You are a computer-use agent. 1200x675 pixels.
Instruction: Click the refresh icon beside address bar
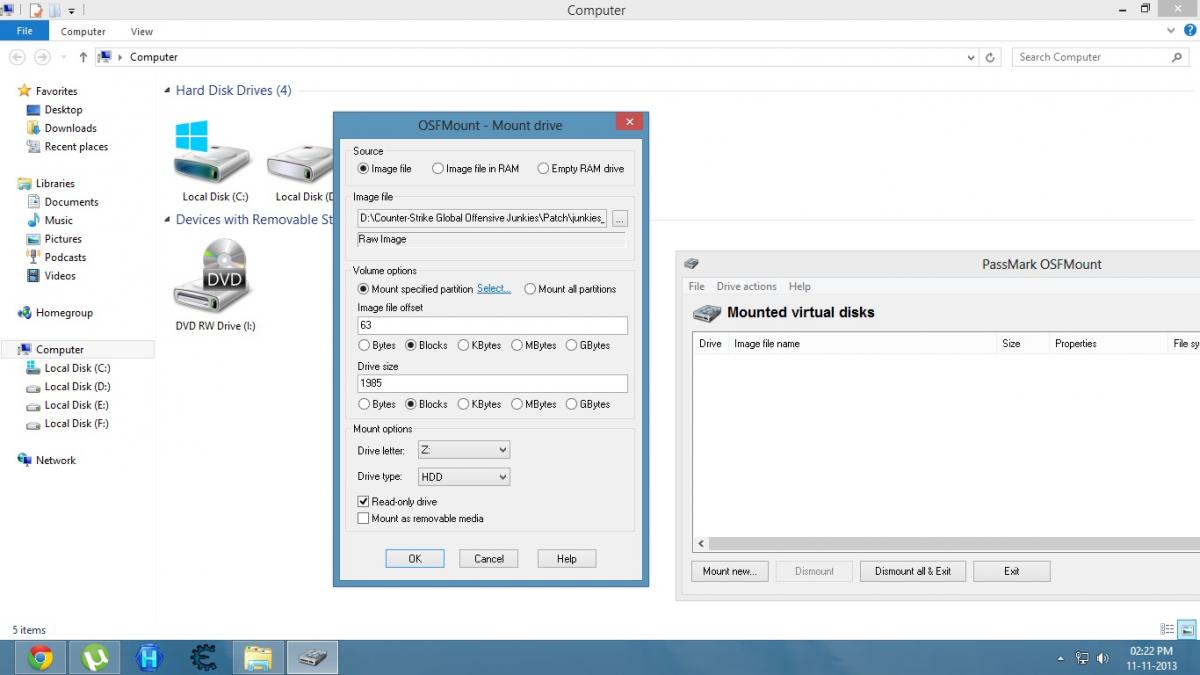point(990,57)
